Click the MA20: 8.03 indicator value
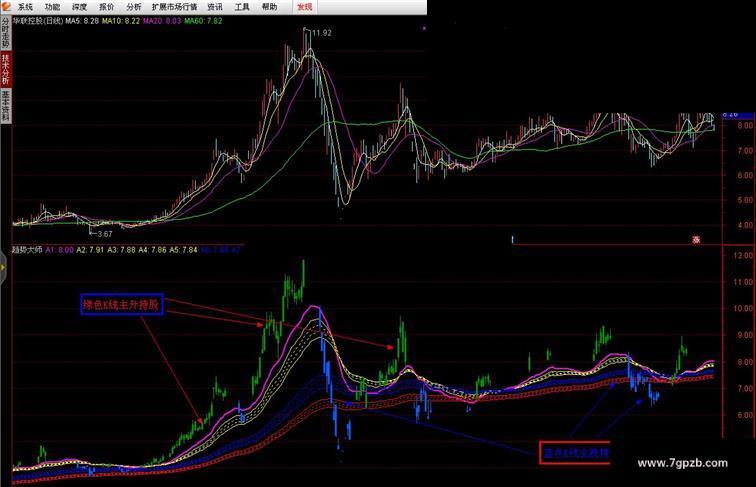The height and width of the screenshot is (487, 756). [162, 21]
